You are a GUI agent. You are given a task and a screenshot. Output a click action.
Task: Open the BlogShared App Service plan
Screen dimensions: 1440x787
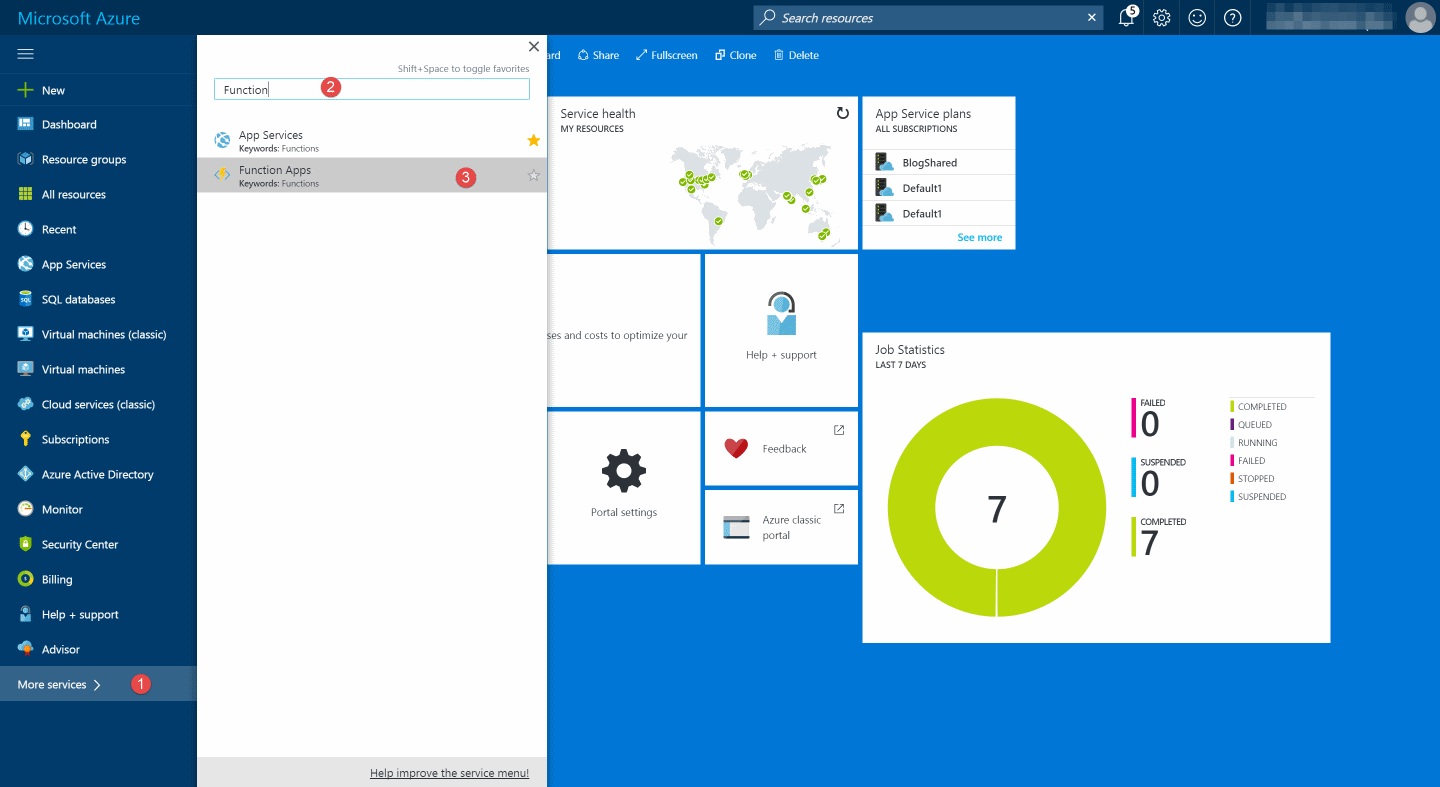point(939,162)
